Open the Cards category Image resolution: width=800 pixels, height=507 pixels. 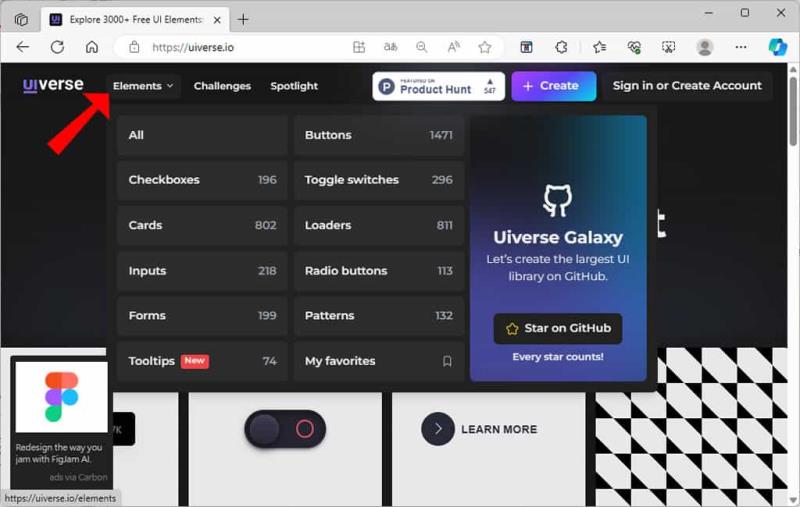[202, 225]
